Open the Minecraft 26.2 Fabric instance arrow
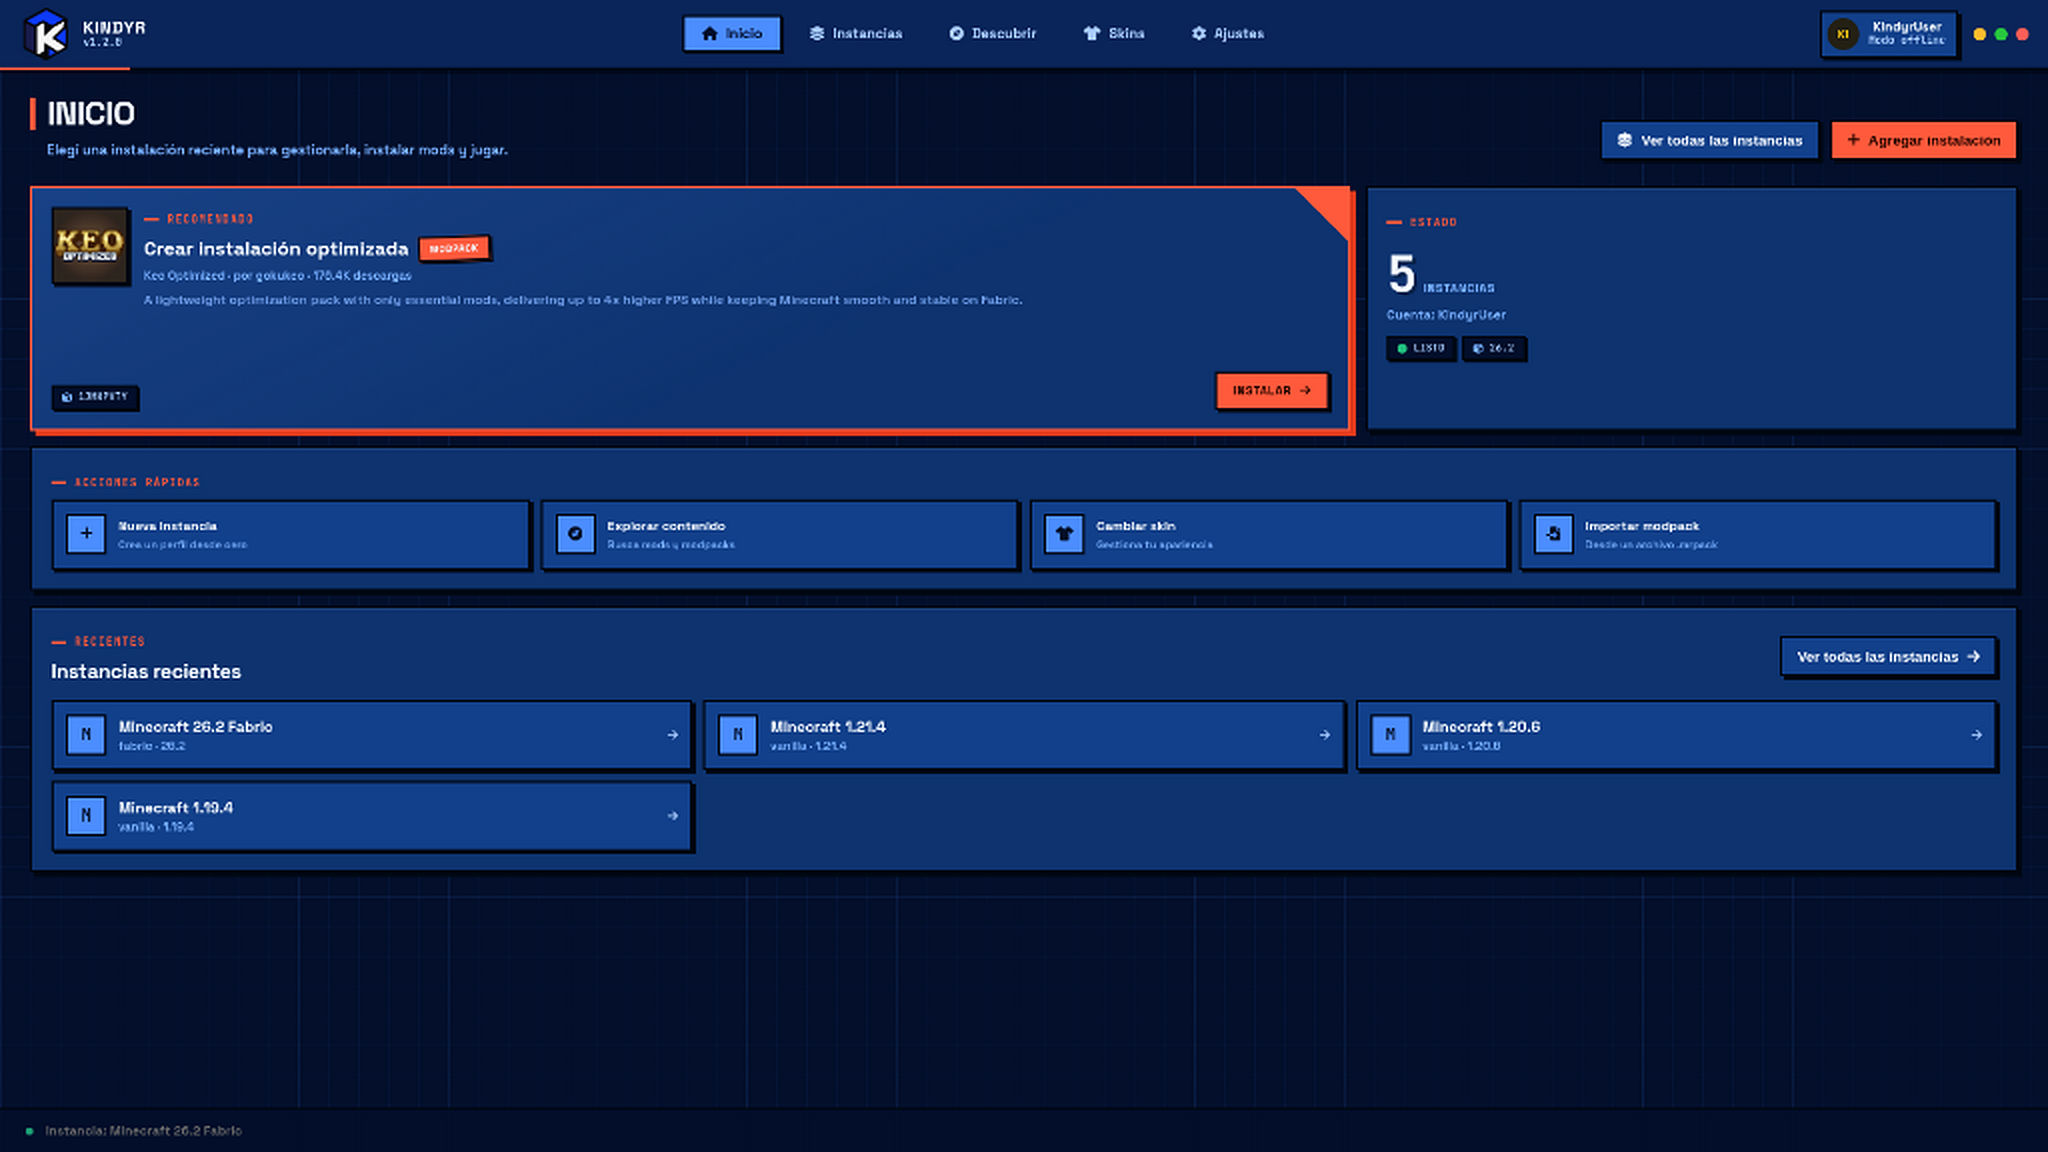The image size is (2048, 1152). coord(672,735)
